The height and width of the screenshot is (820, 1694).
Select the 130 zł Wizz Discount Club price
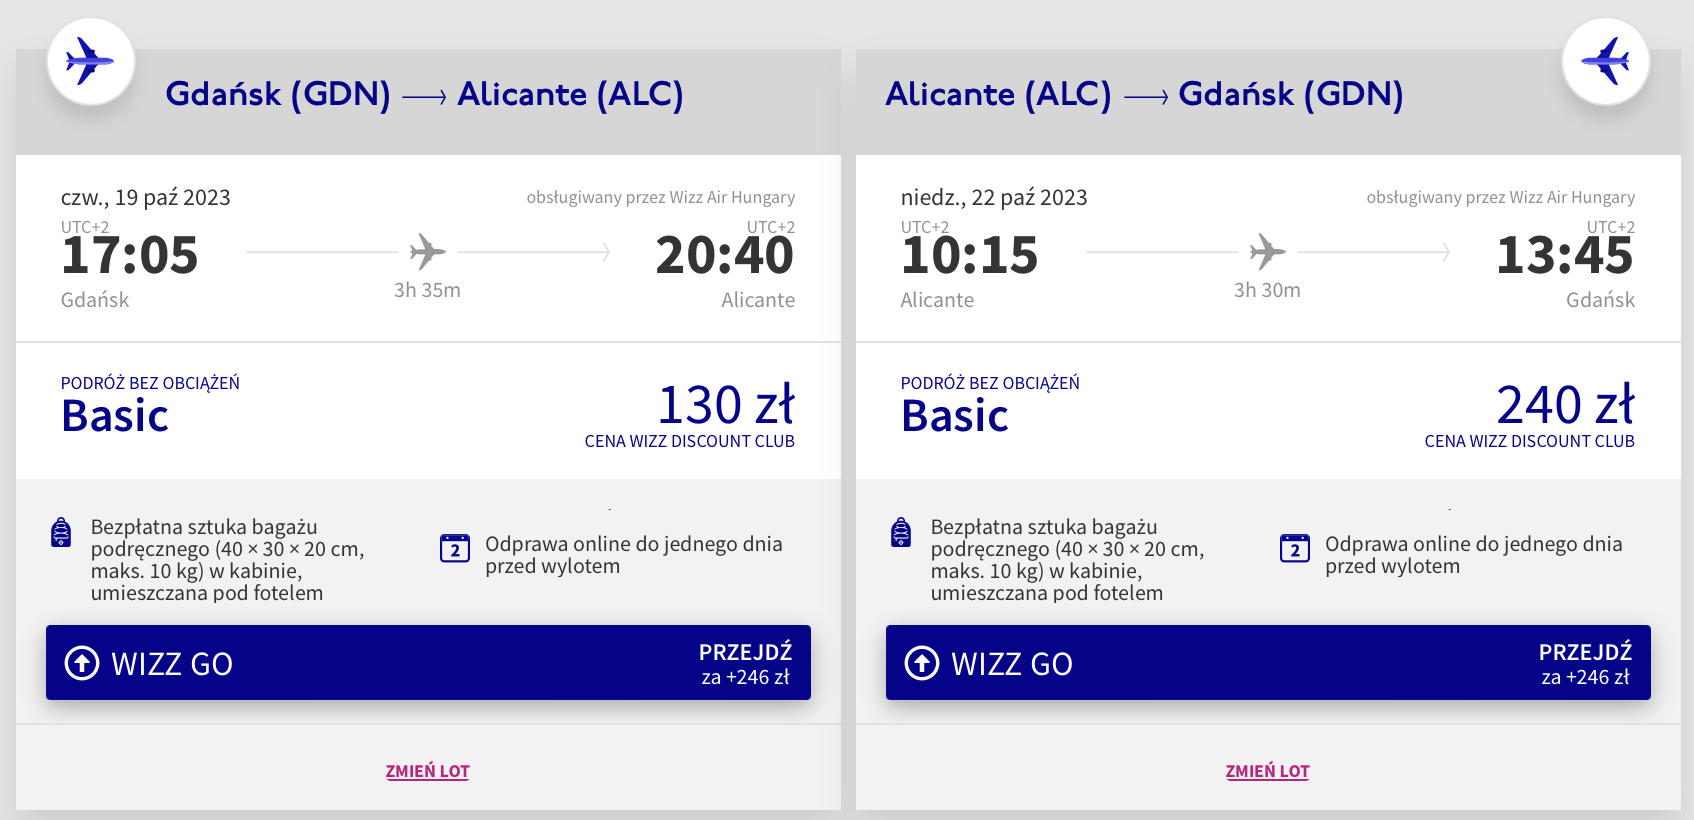coord(725,406)
